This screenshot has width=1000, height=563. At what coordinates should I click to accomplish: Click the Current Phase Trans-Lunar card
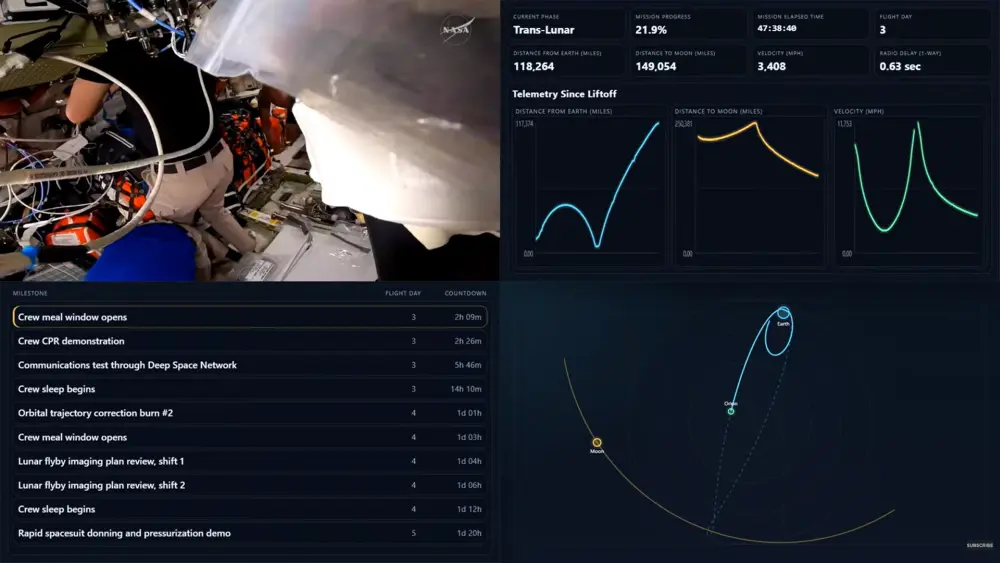(x=566, y=24)
